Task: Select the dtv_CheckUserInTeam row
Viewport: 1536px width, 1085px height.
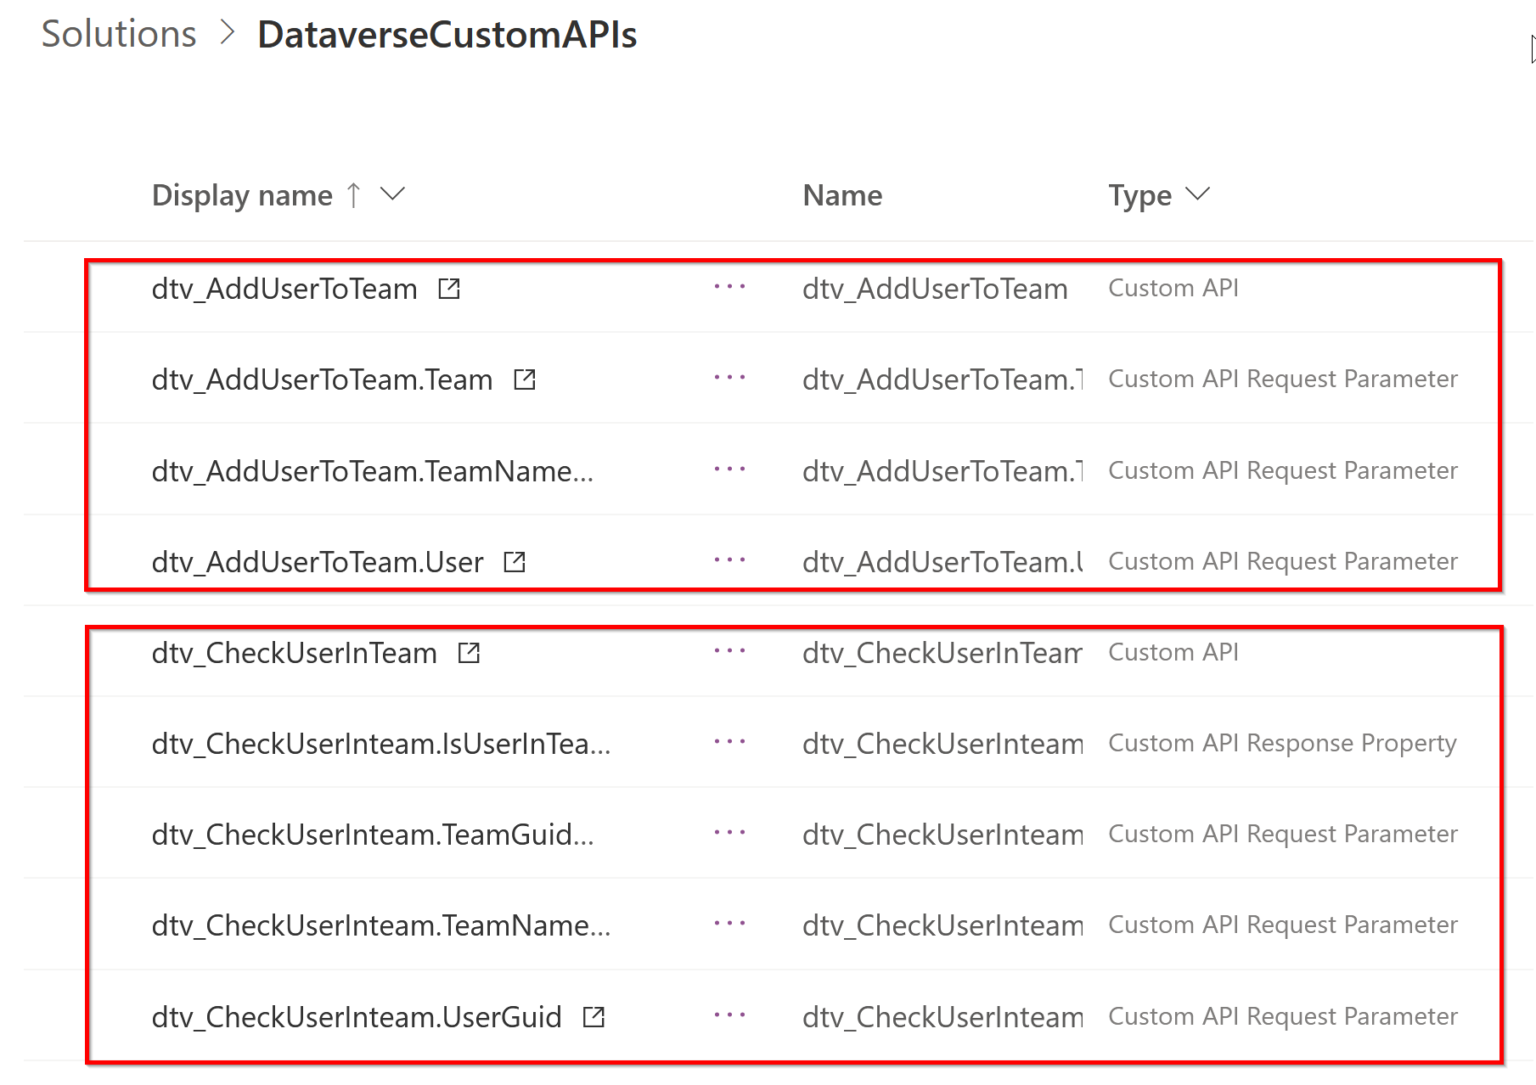Action: [x=294, y=651]
